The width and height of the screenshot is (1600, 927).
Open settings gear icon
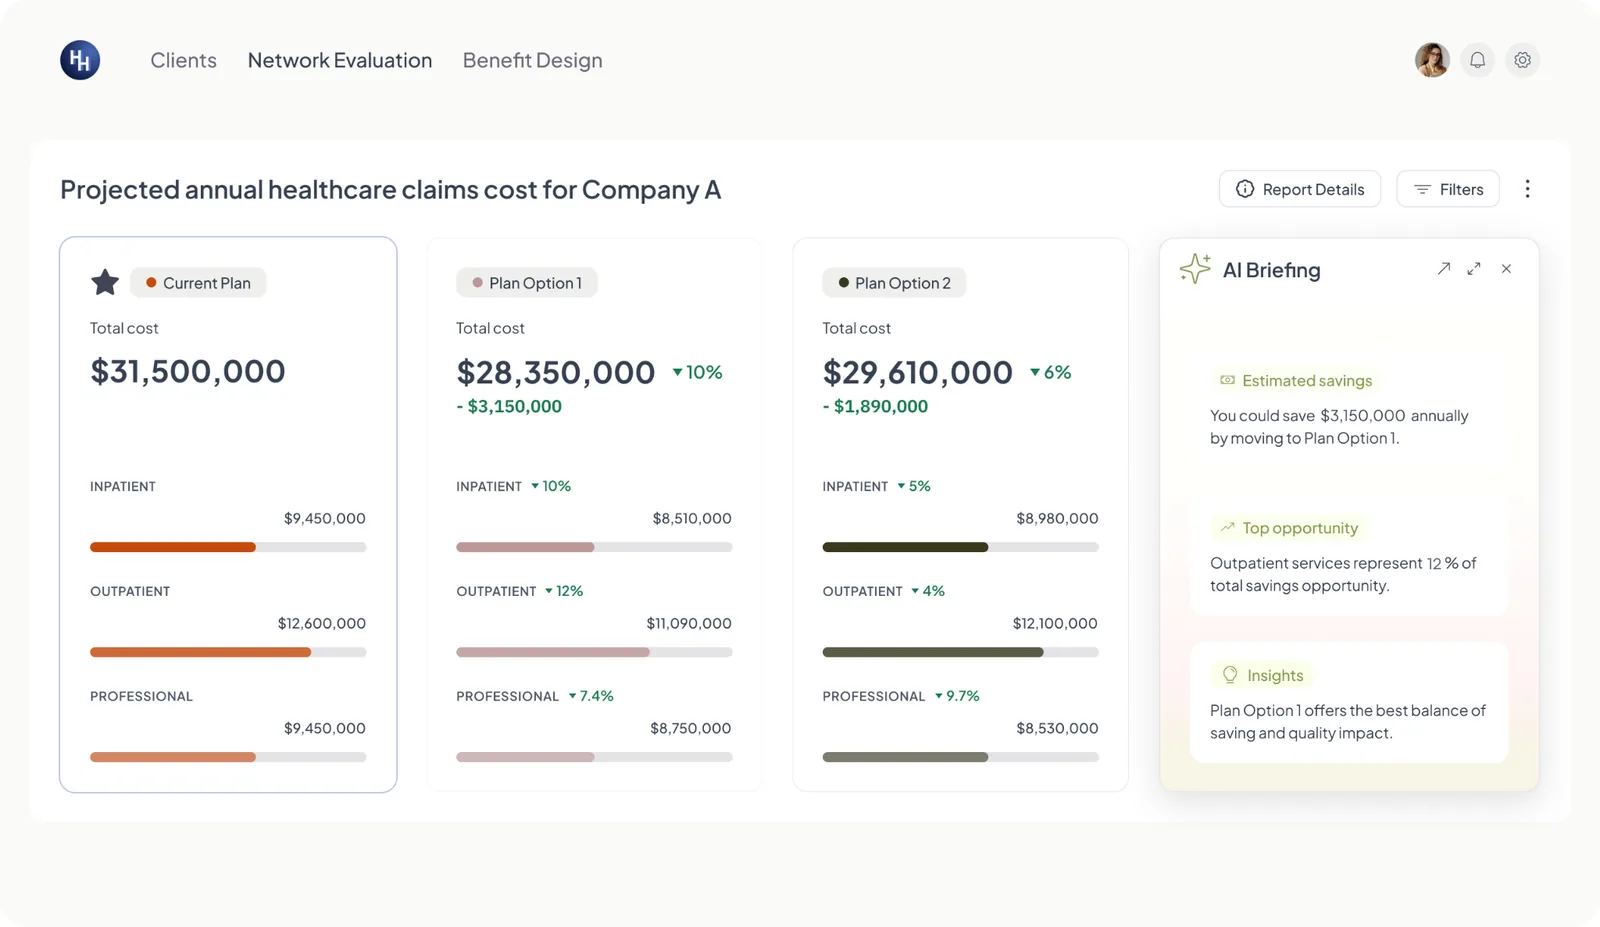[x=1522, y=60]
